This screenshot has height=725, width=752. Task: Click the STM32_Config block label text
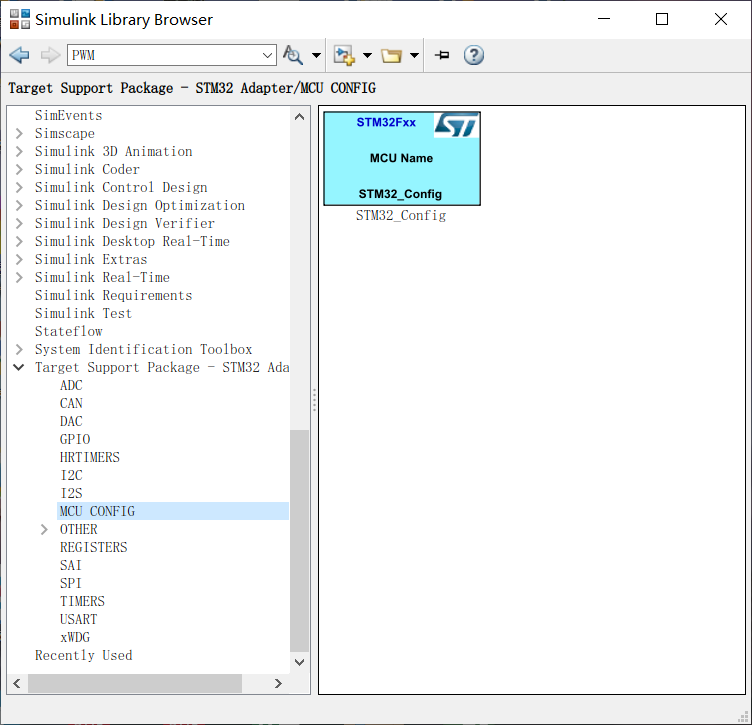pos(401,216)
